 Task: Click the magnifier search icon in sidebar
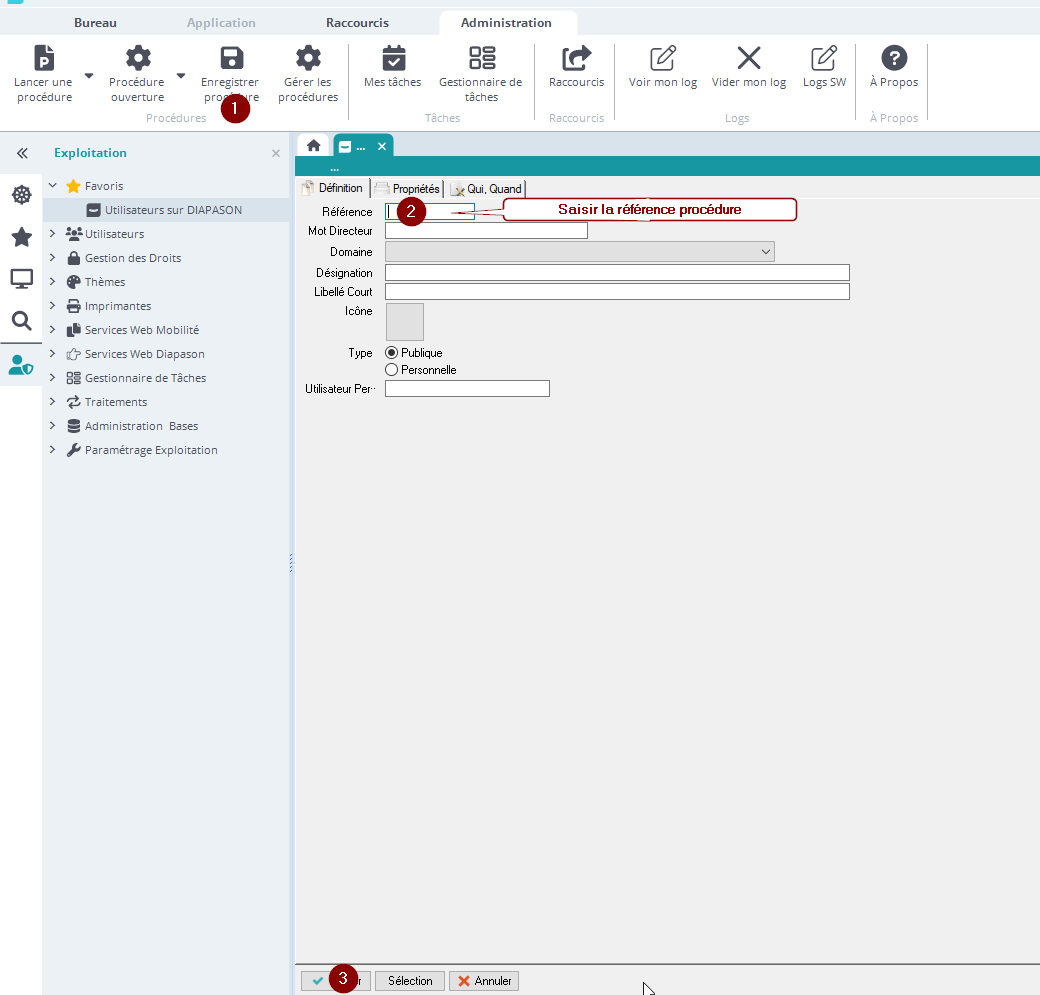pos(21,321)
